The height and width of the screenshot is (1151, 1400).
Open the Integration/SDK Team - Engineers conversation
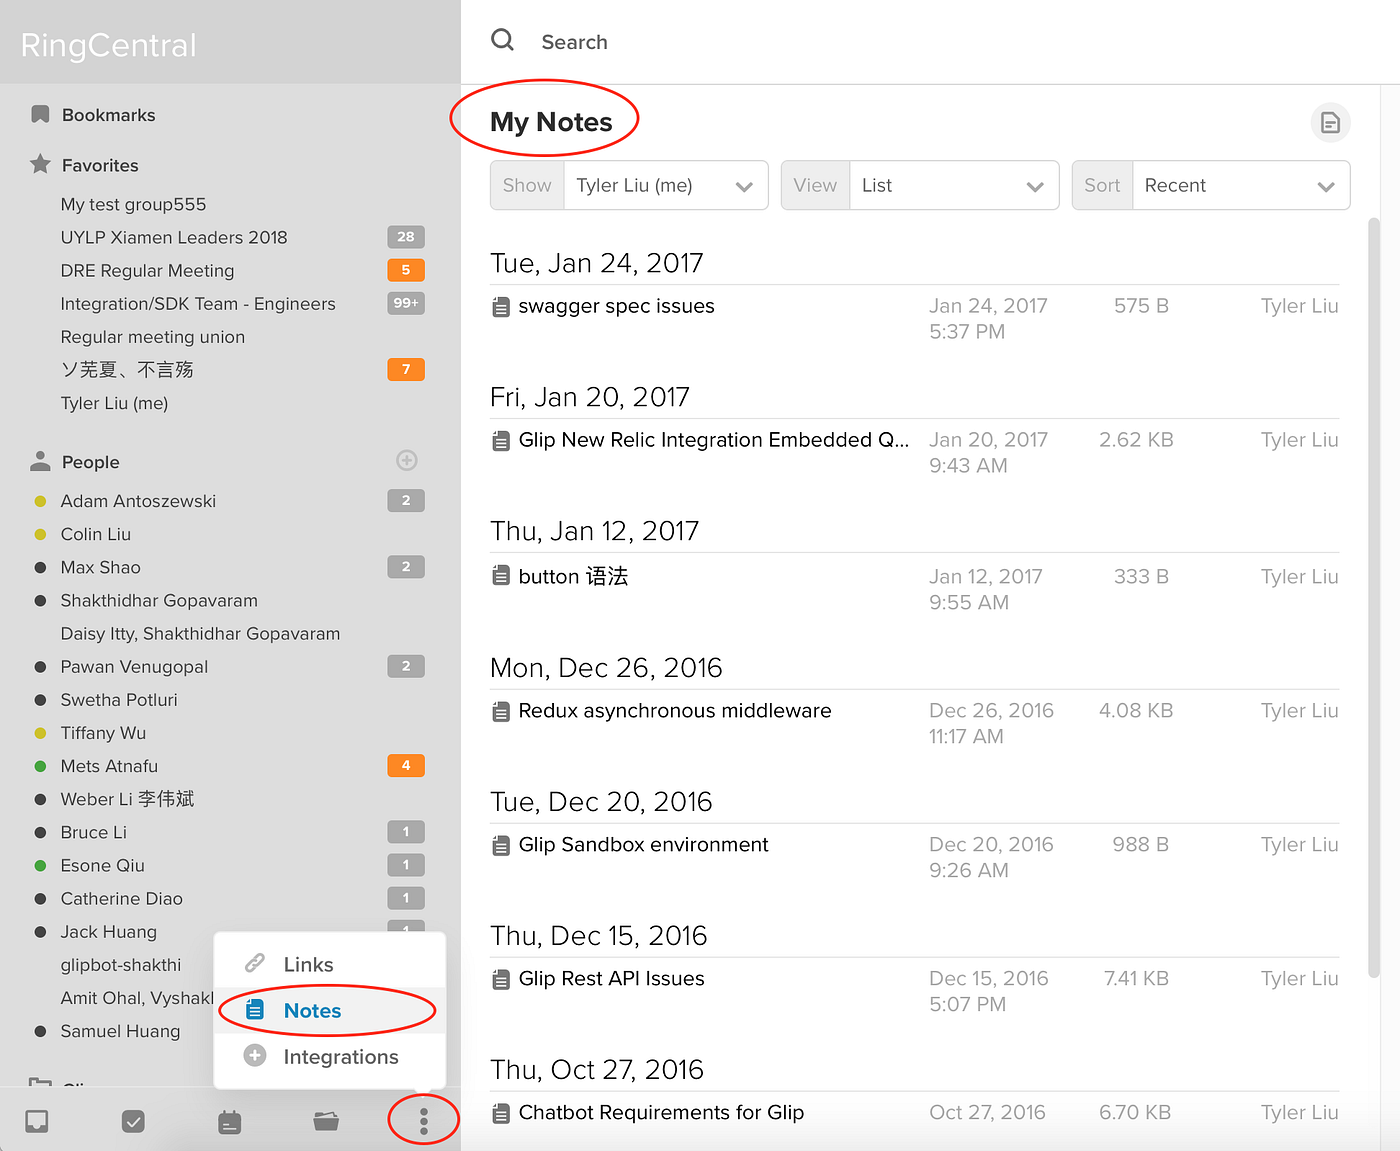pyautogui.click(x=198, y=303)
